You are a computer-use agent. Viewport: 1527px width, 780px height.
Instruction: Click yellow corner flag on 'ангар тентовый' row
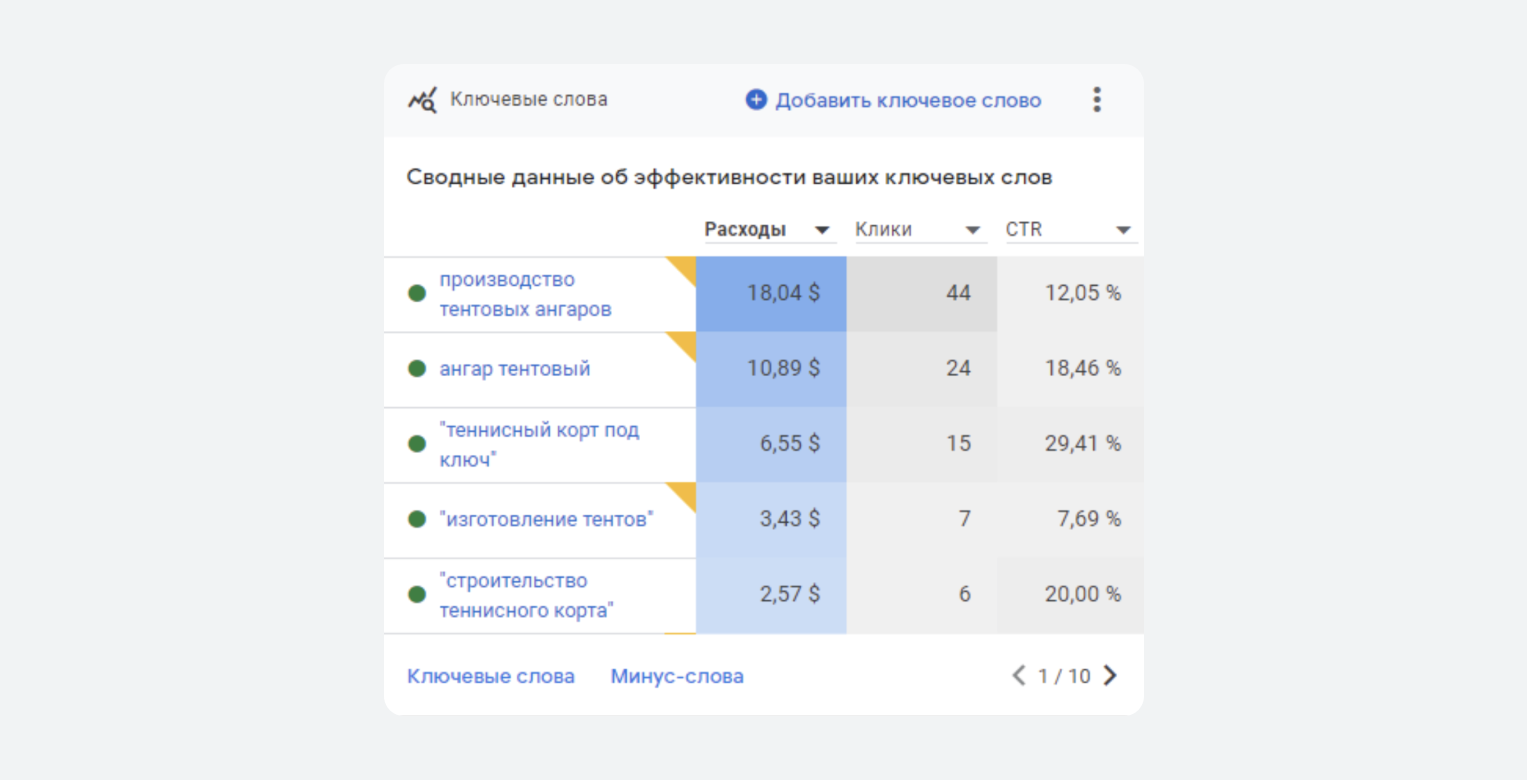click(685, 342)
